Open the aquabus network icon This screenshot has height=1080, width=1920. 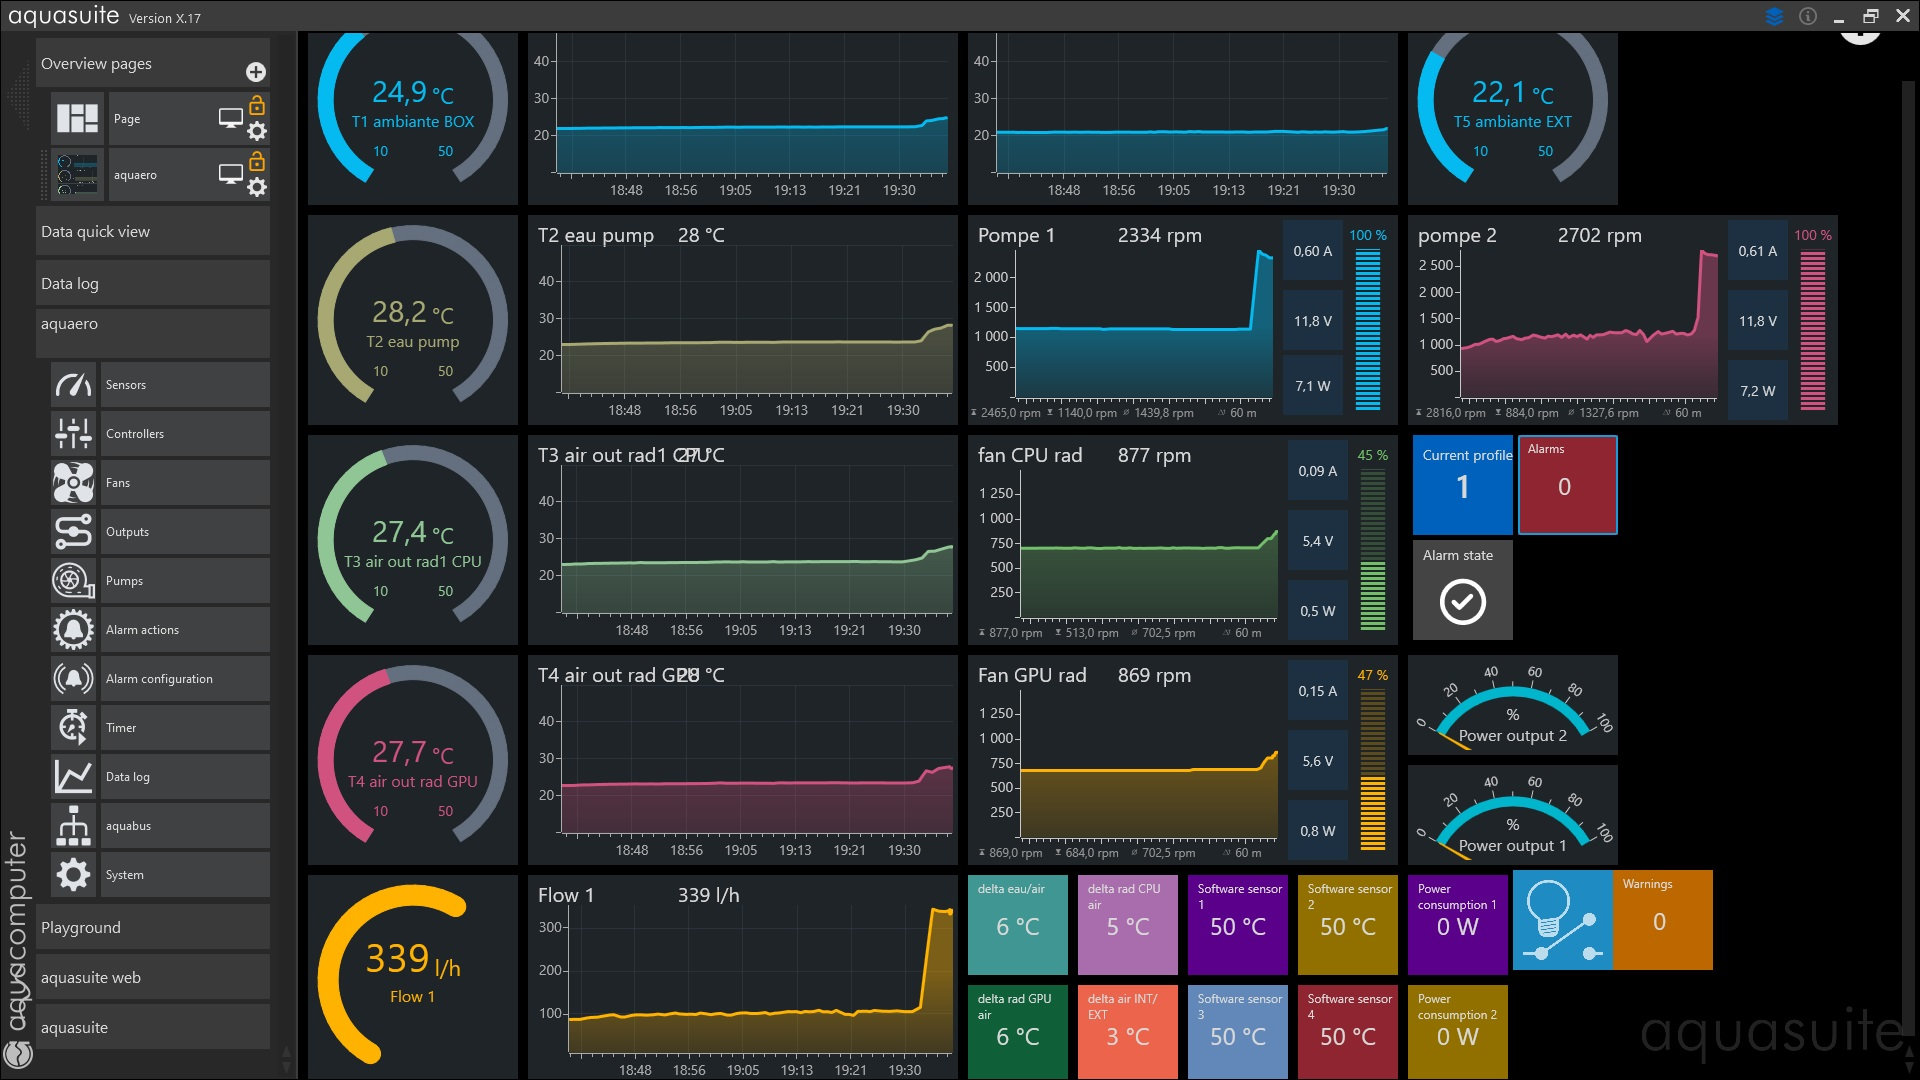73,826
